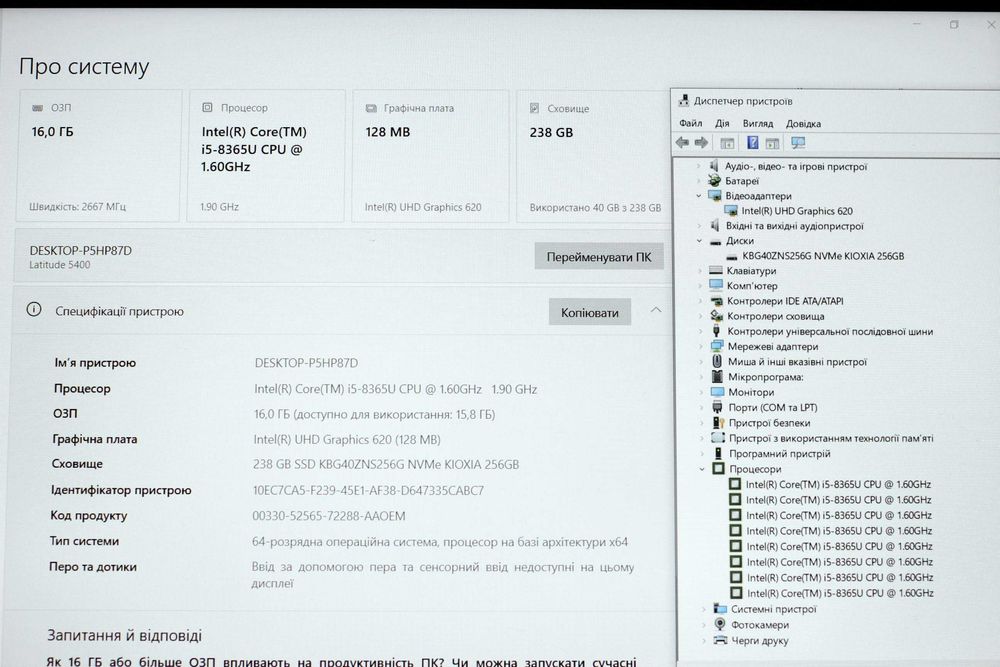Collapse the Процесори tree node

(x=702, y=469)
